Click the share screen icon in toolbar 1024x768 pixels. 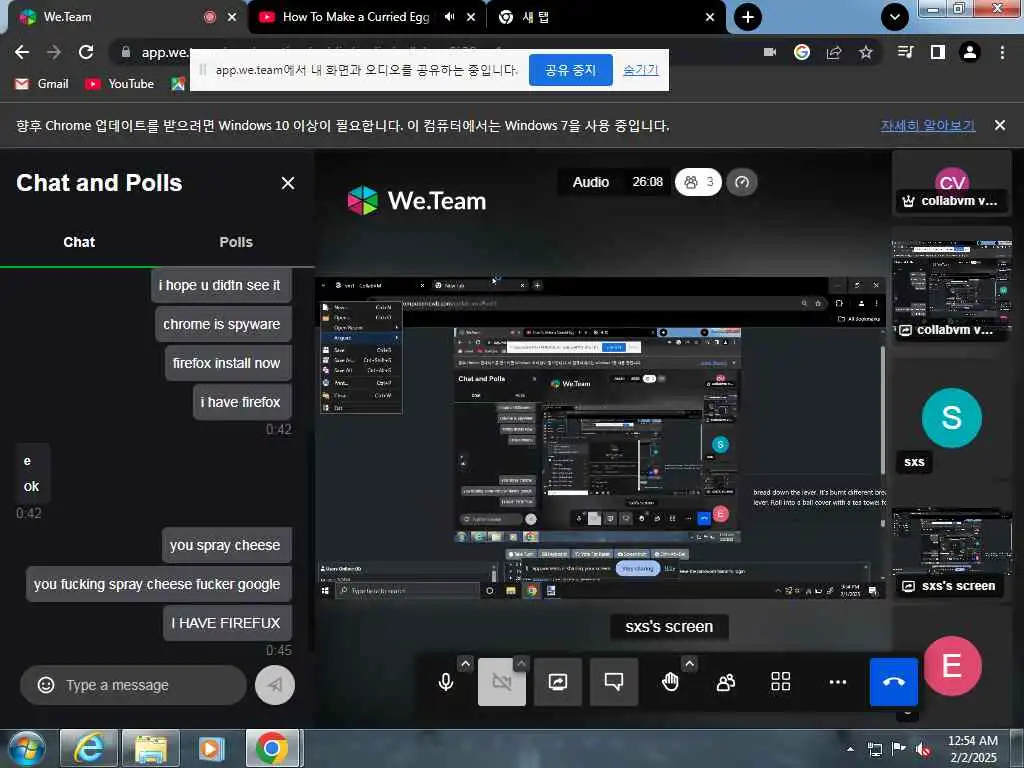[x=558, y=682]
